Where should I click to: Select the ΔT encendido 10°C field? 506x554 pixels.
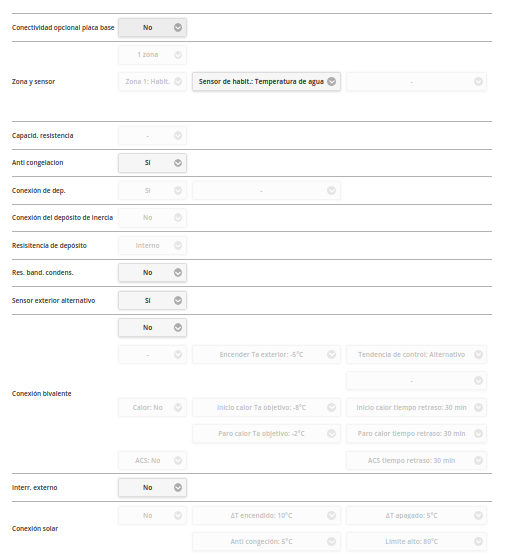coord(266,515)
